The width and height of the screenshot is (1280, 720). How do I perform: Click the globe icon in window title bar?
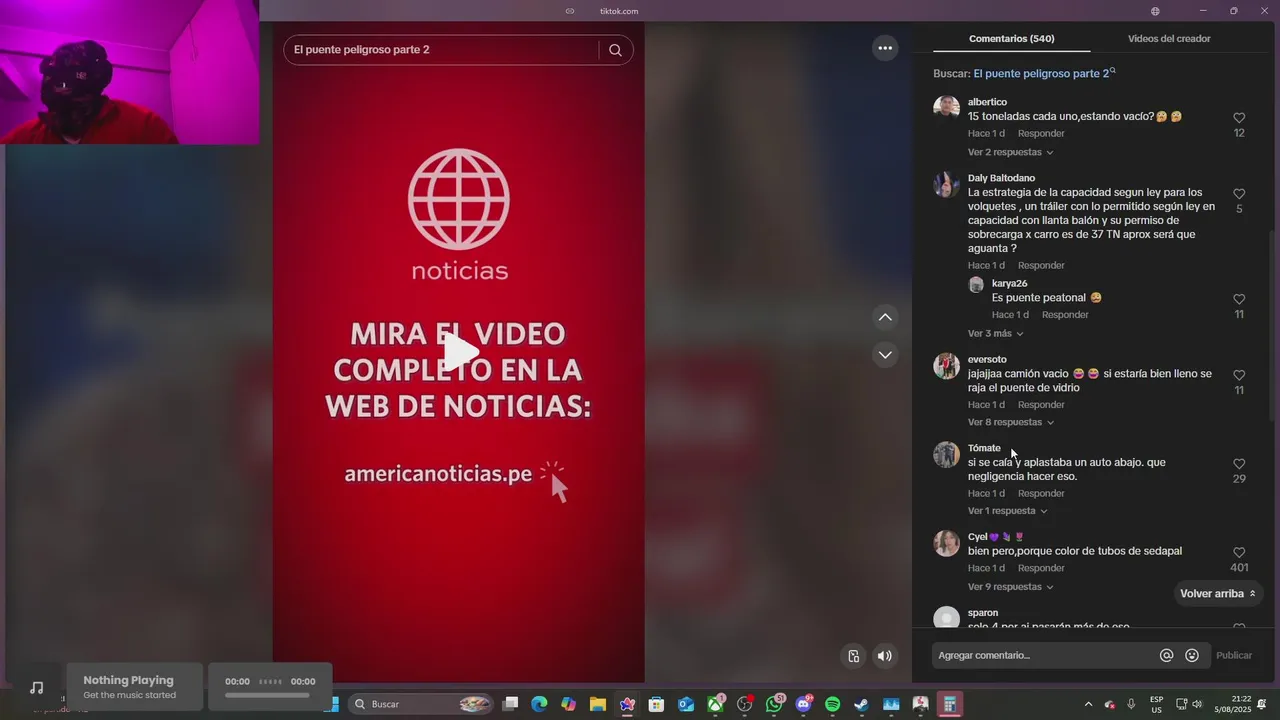1155,11
